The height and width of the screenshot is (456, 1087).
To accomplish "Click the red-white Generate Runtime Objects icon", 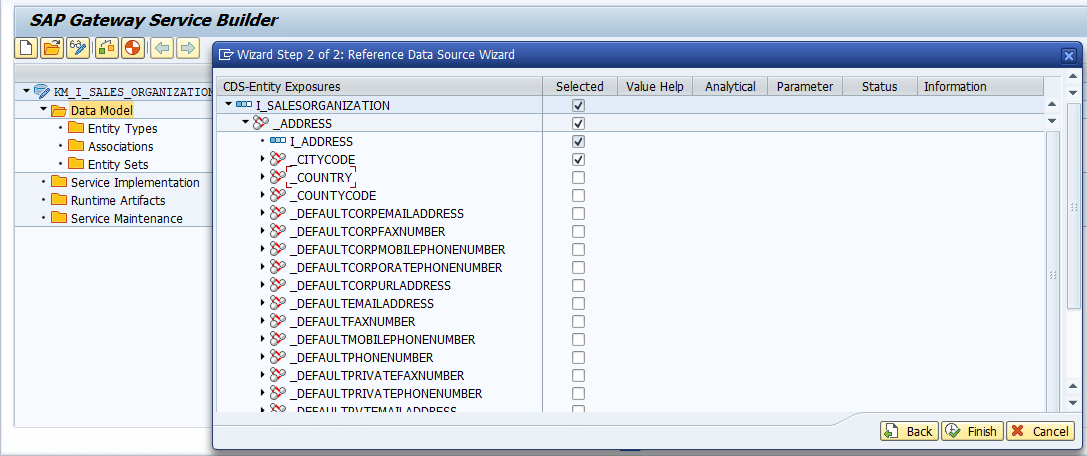I will pos(132,48).
